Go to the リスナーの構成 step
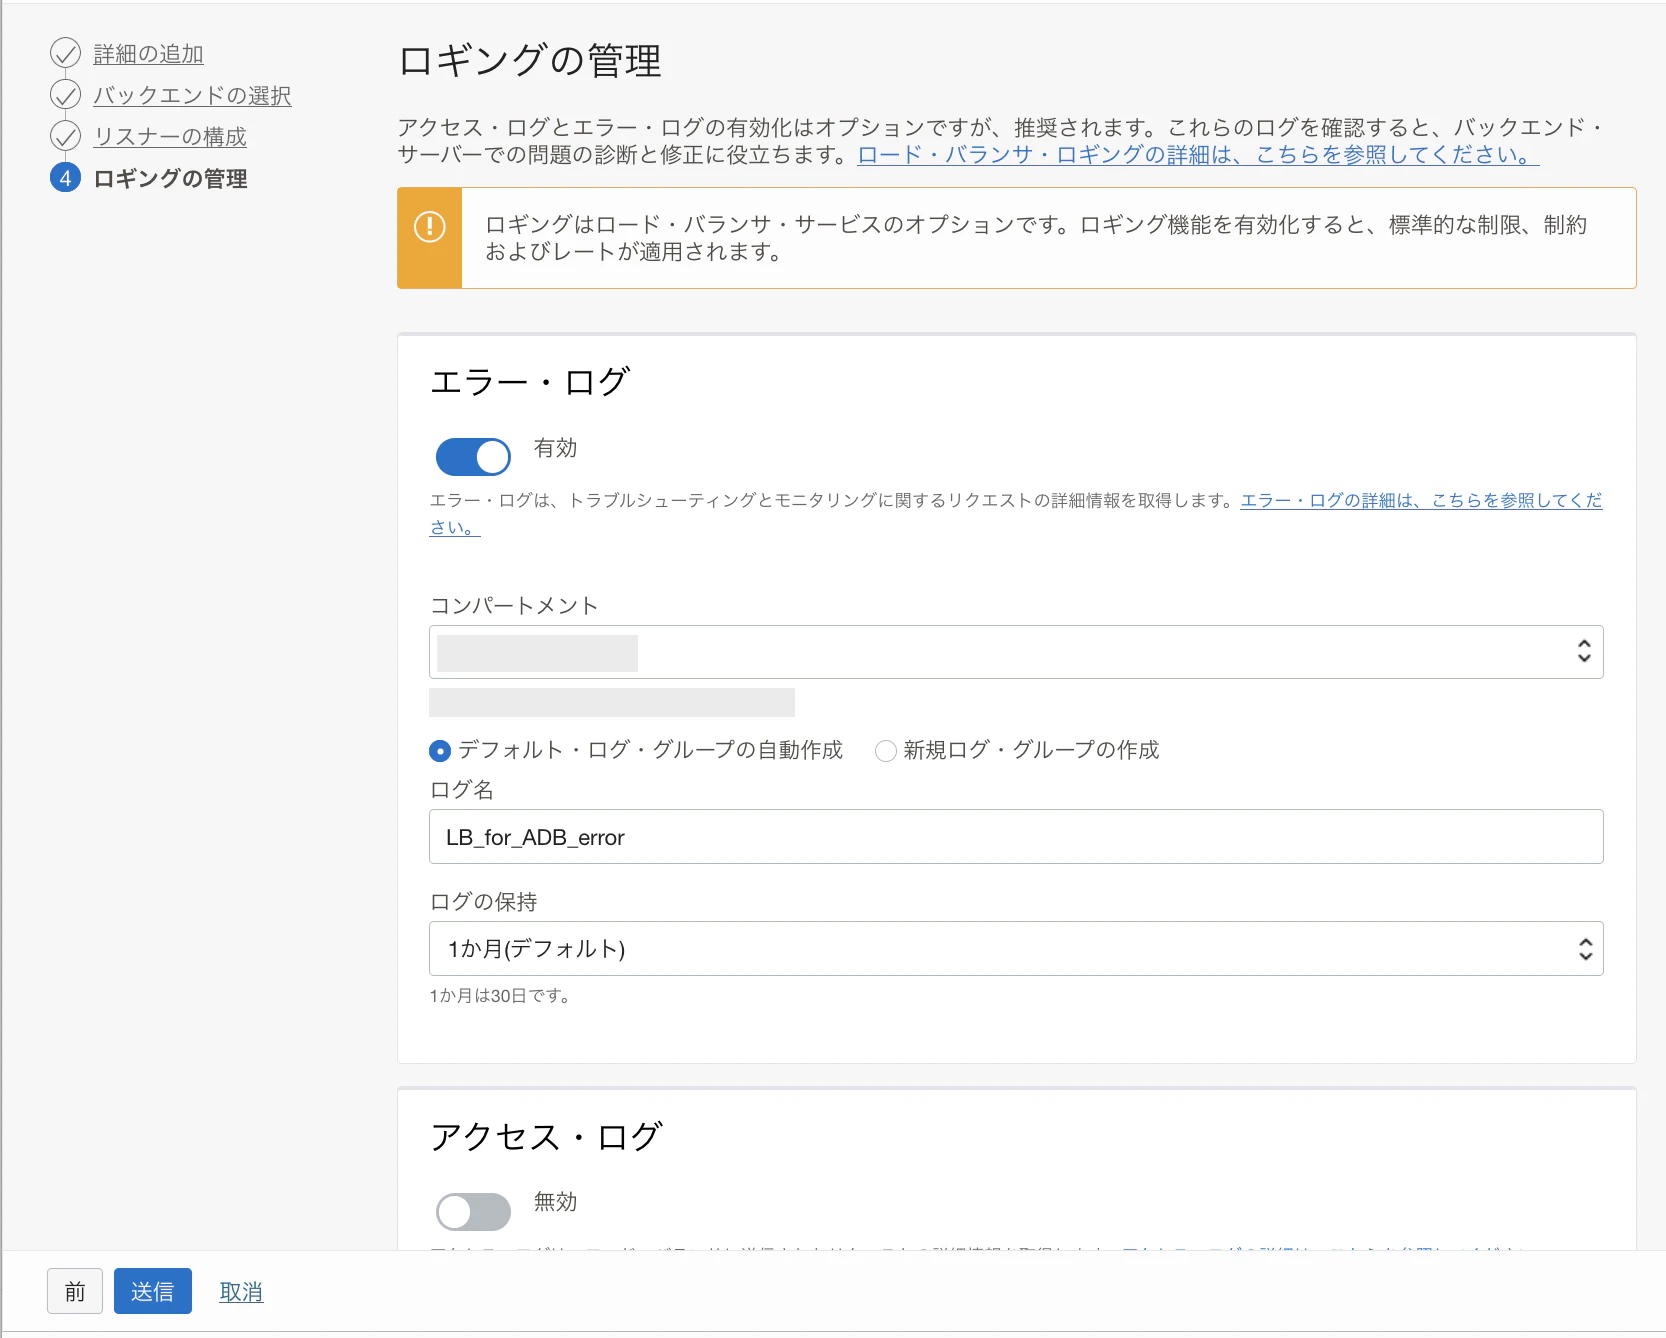 click(x=170, y=137)
